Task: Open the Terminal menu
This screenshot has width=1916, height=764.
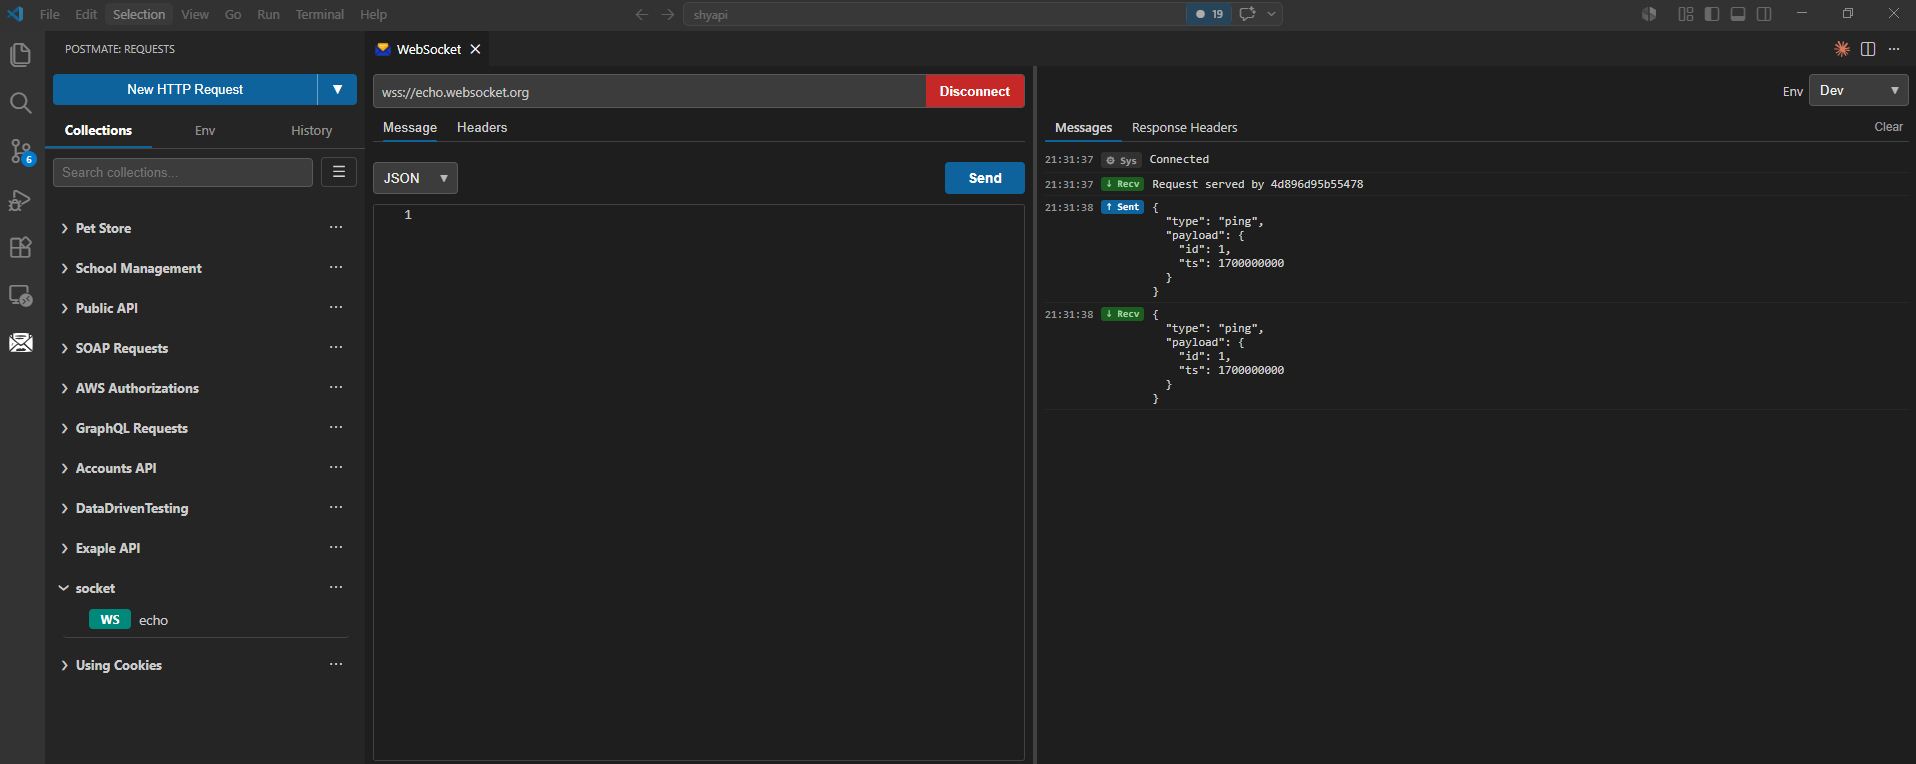Action: pos(319,14)
